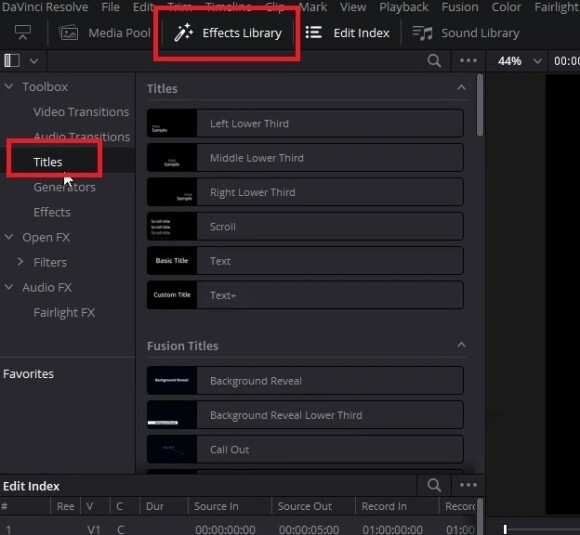Click the Dur column header
Screen dimensions: 580x535
click(x=155, y=506)
